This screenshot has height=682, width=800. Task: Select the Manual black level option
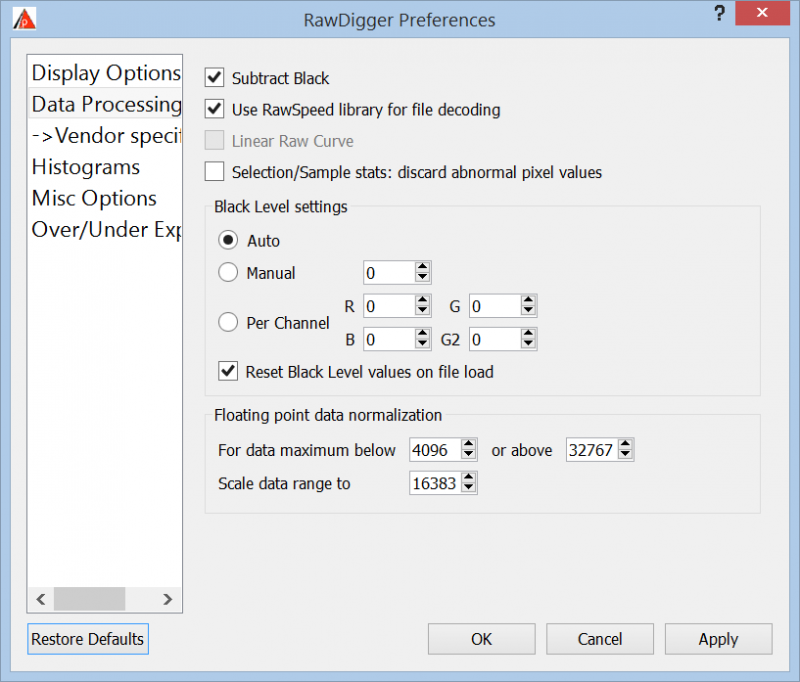[228, 272]
